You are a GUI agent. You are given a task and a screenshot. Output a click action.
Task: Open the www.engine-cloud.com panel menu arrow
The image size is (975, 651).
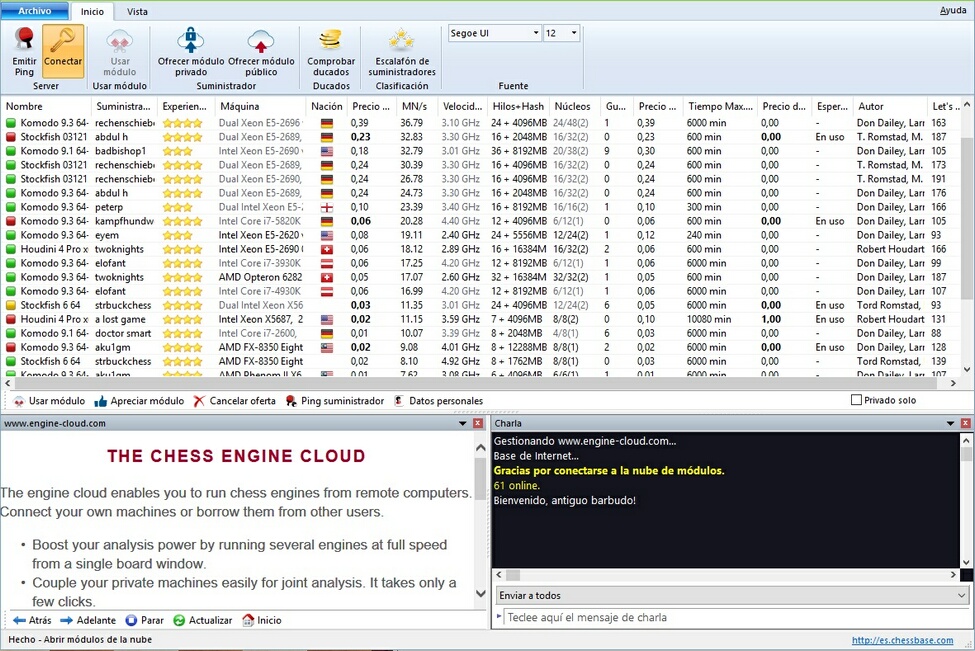462,423
